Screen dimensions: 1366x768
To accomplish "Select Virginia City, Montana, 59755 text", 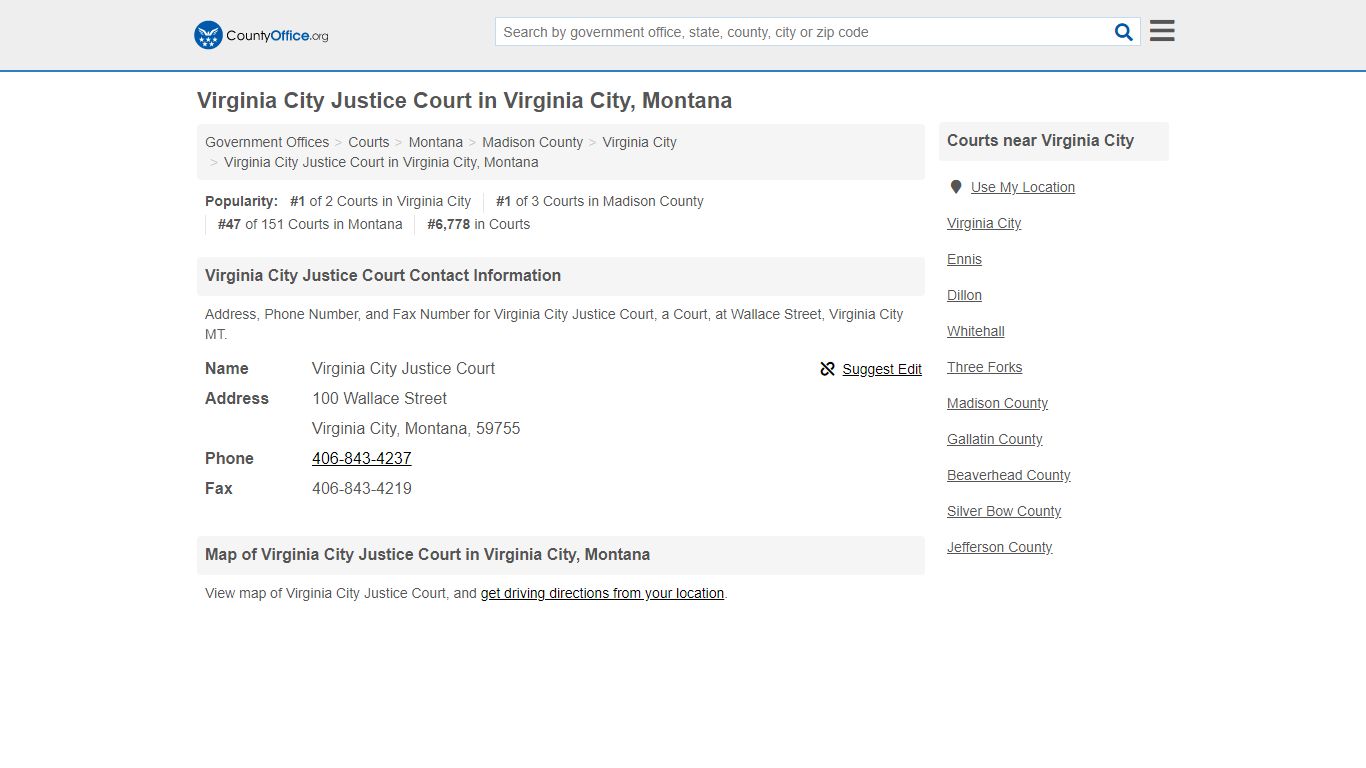I will point(416,428).
